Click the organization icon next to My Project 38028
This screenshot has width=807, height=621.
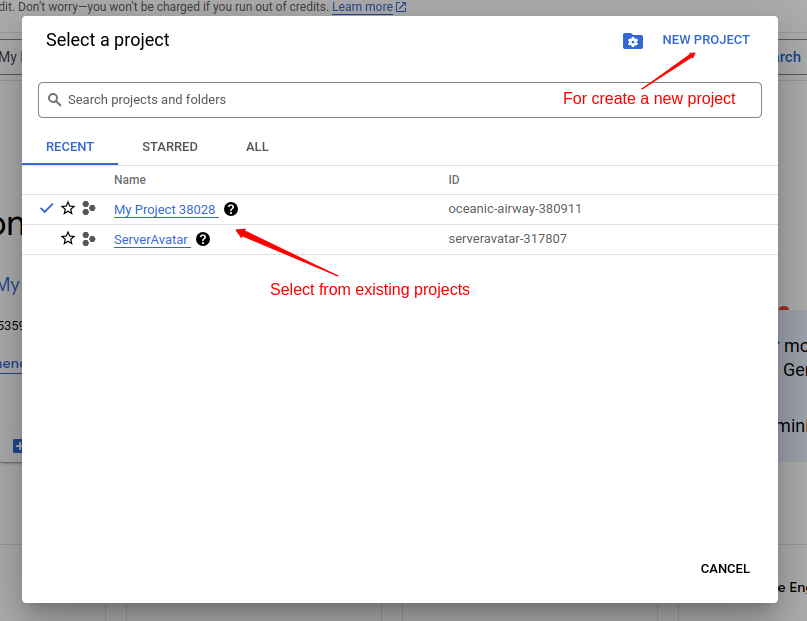point(88,208)
